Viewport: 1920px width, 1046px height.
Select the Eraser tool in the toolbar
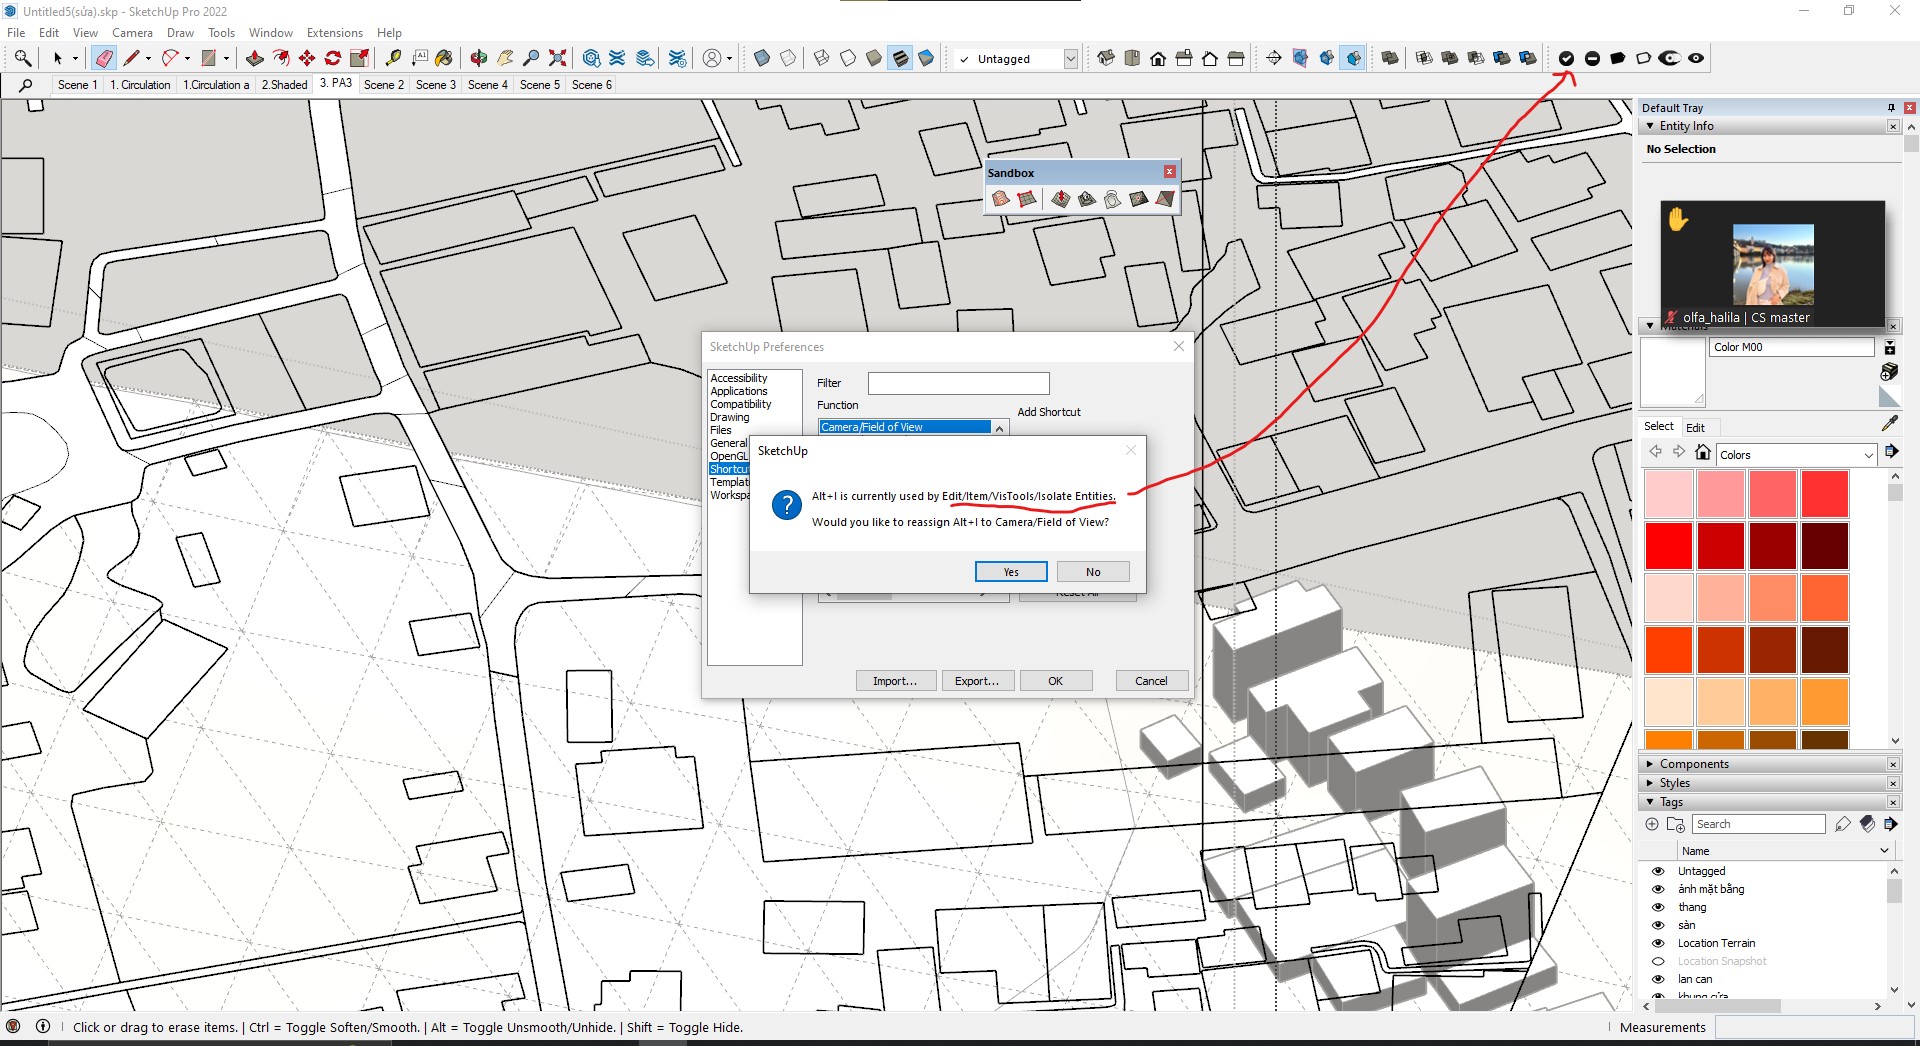pos(104,58)
